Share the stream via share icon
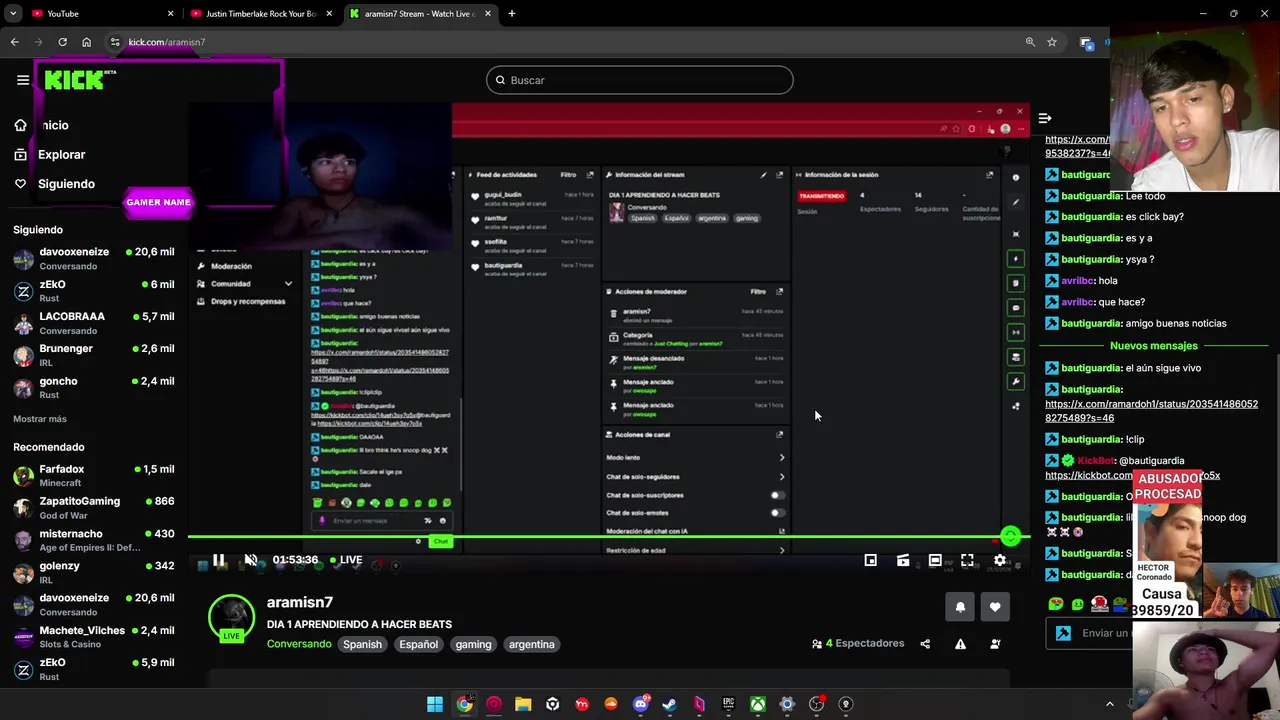The height and width of the screenshot is (720, 1280). point(925,644)
